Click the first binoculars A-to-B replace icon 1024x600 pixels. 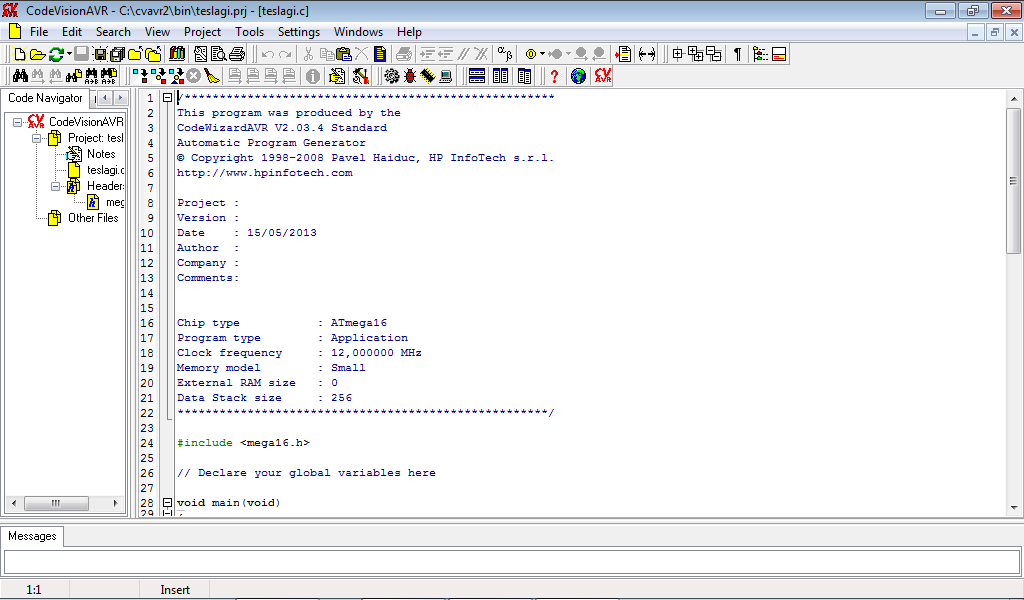pyautogui.click(x=91, y=76)
